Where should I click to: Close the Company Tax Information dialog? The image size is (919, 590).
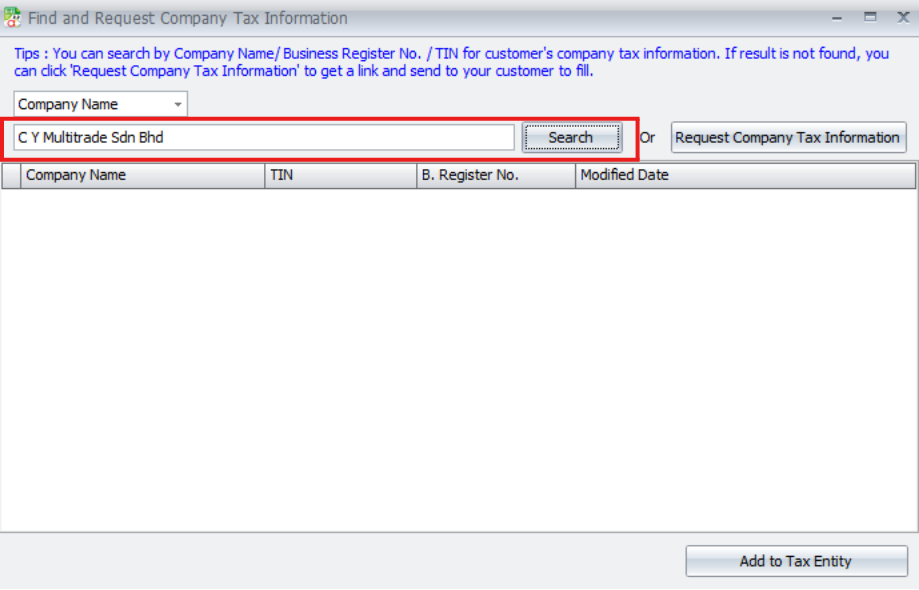pyautogui.click(x=902, y=17)
